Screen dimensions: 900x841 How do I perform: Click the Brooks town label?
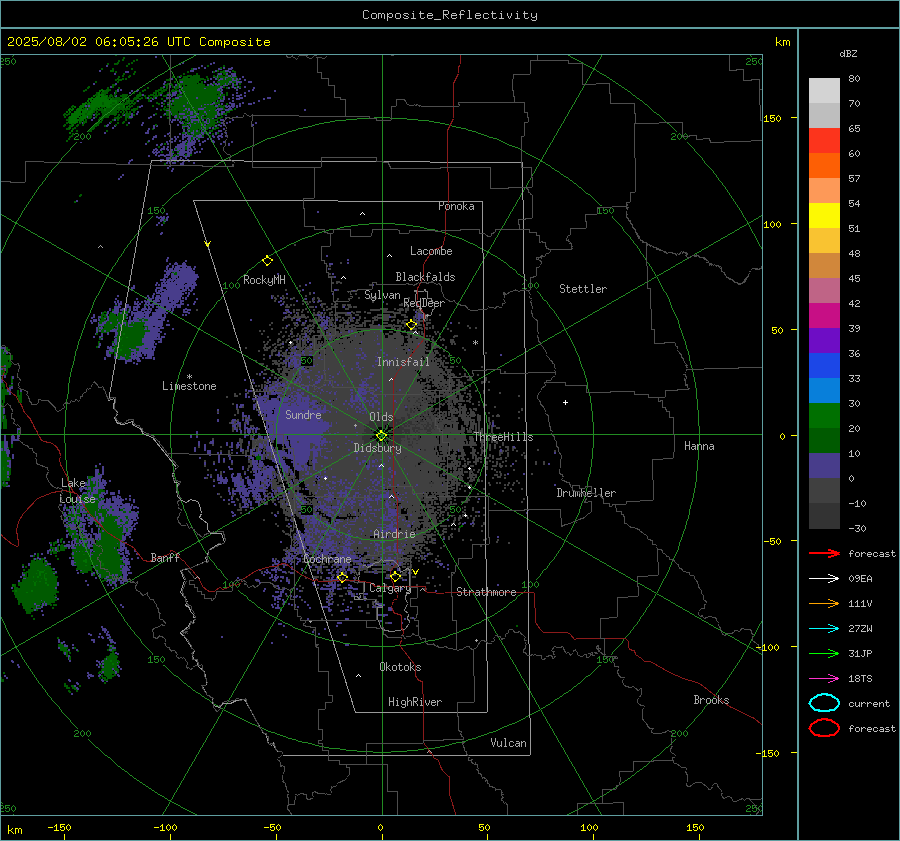click(711, 700)
